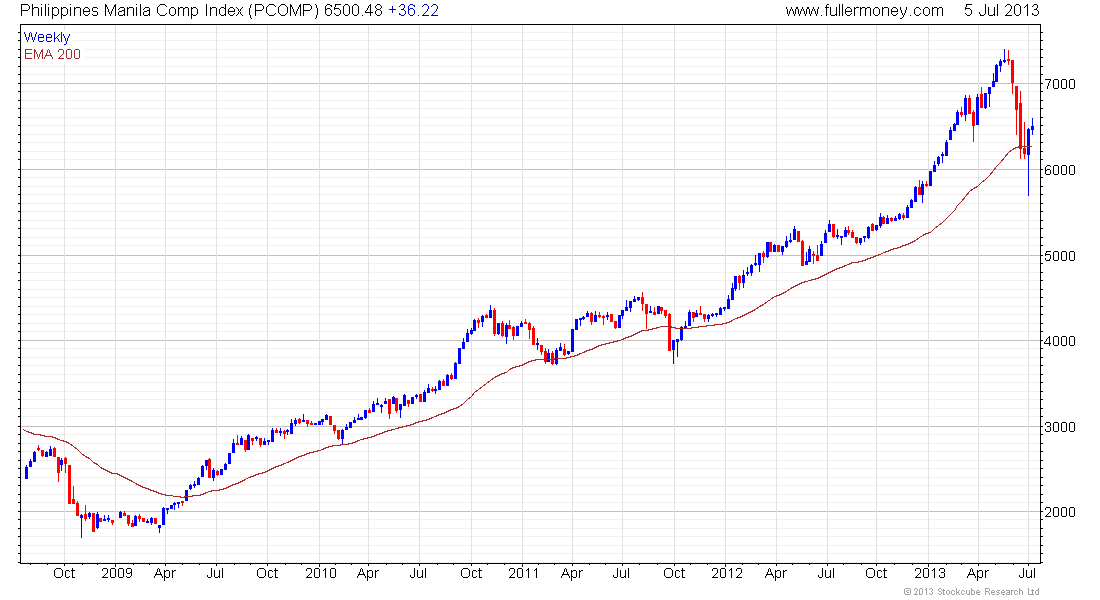The width and height of the screenshot is (1100, 600).
Task: Open the www.fullermoney.com link text
Action: [864, 11]
